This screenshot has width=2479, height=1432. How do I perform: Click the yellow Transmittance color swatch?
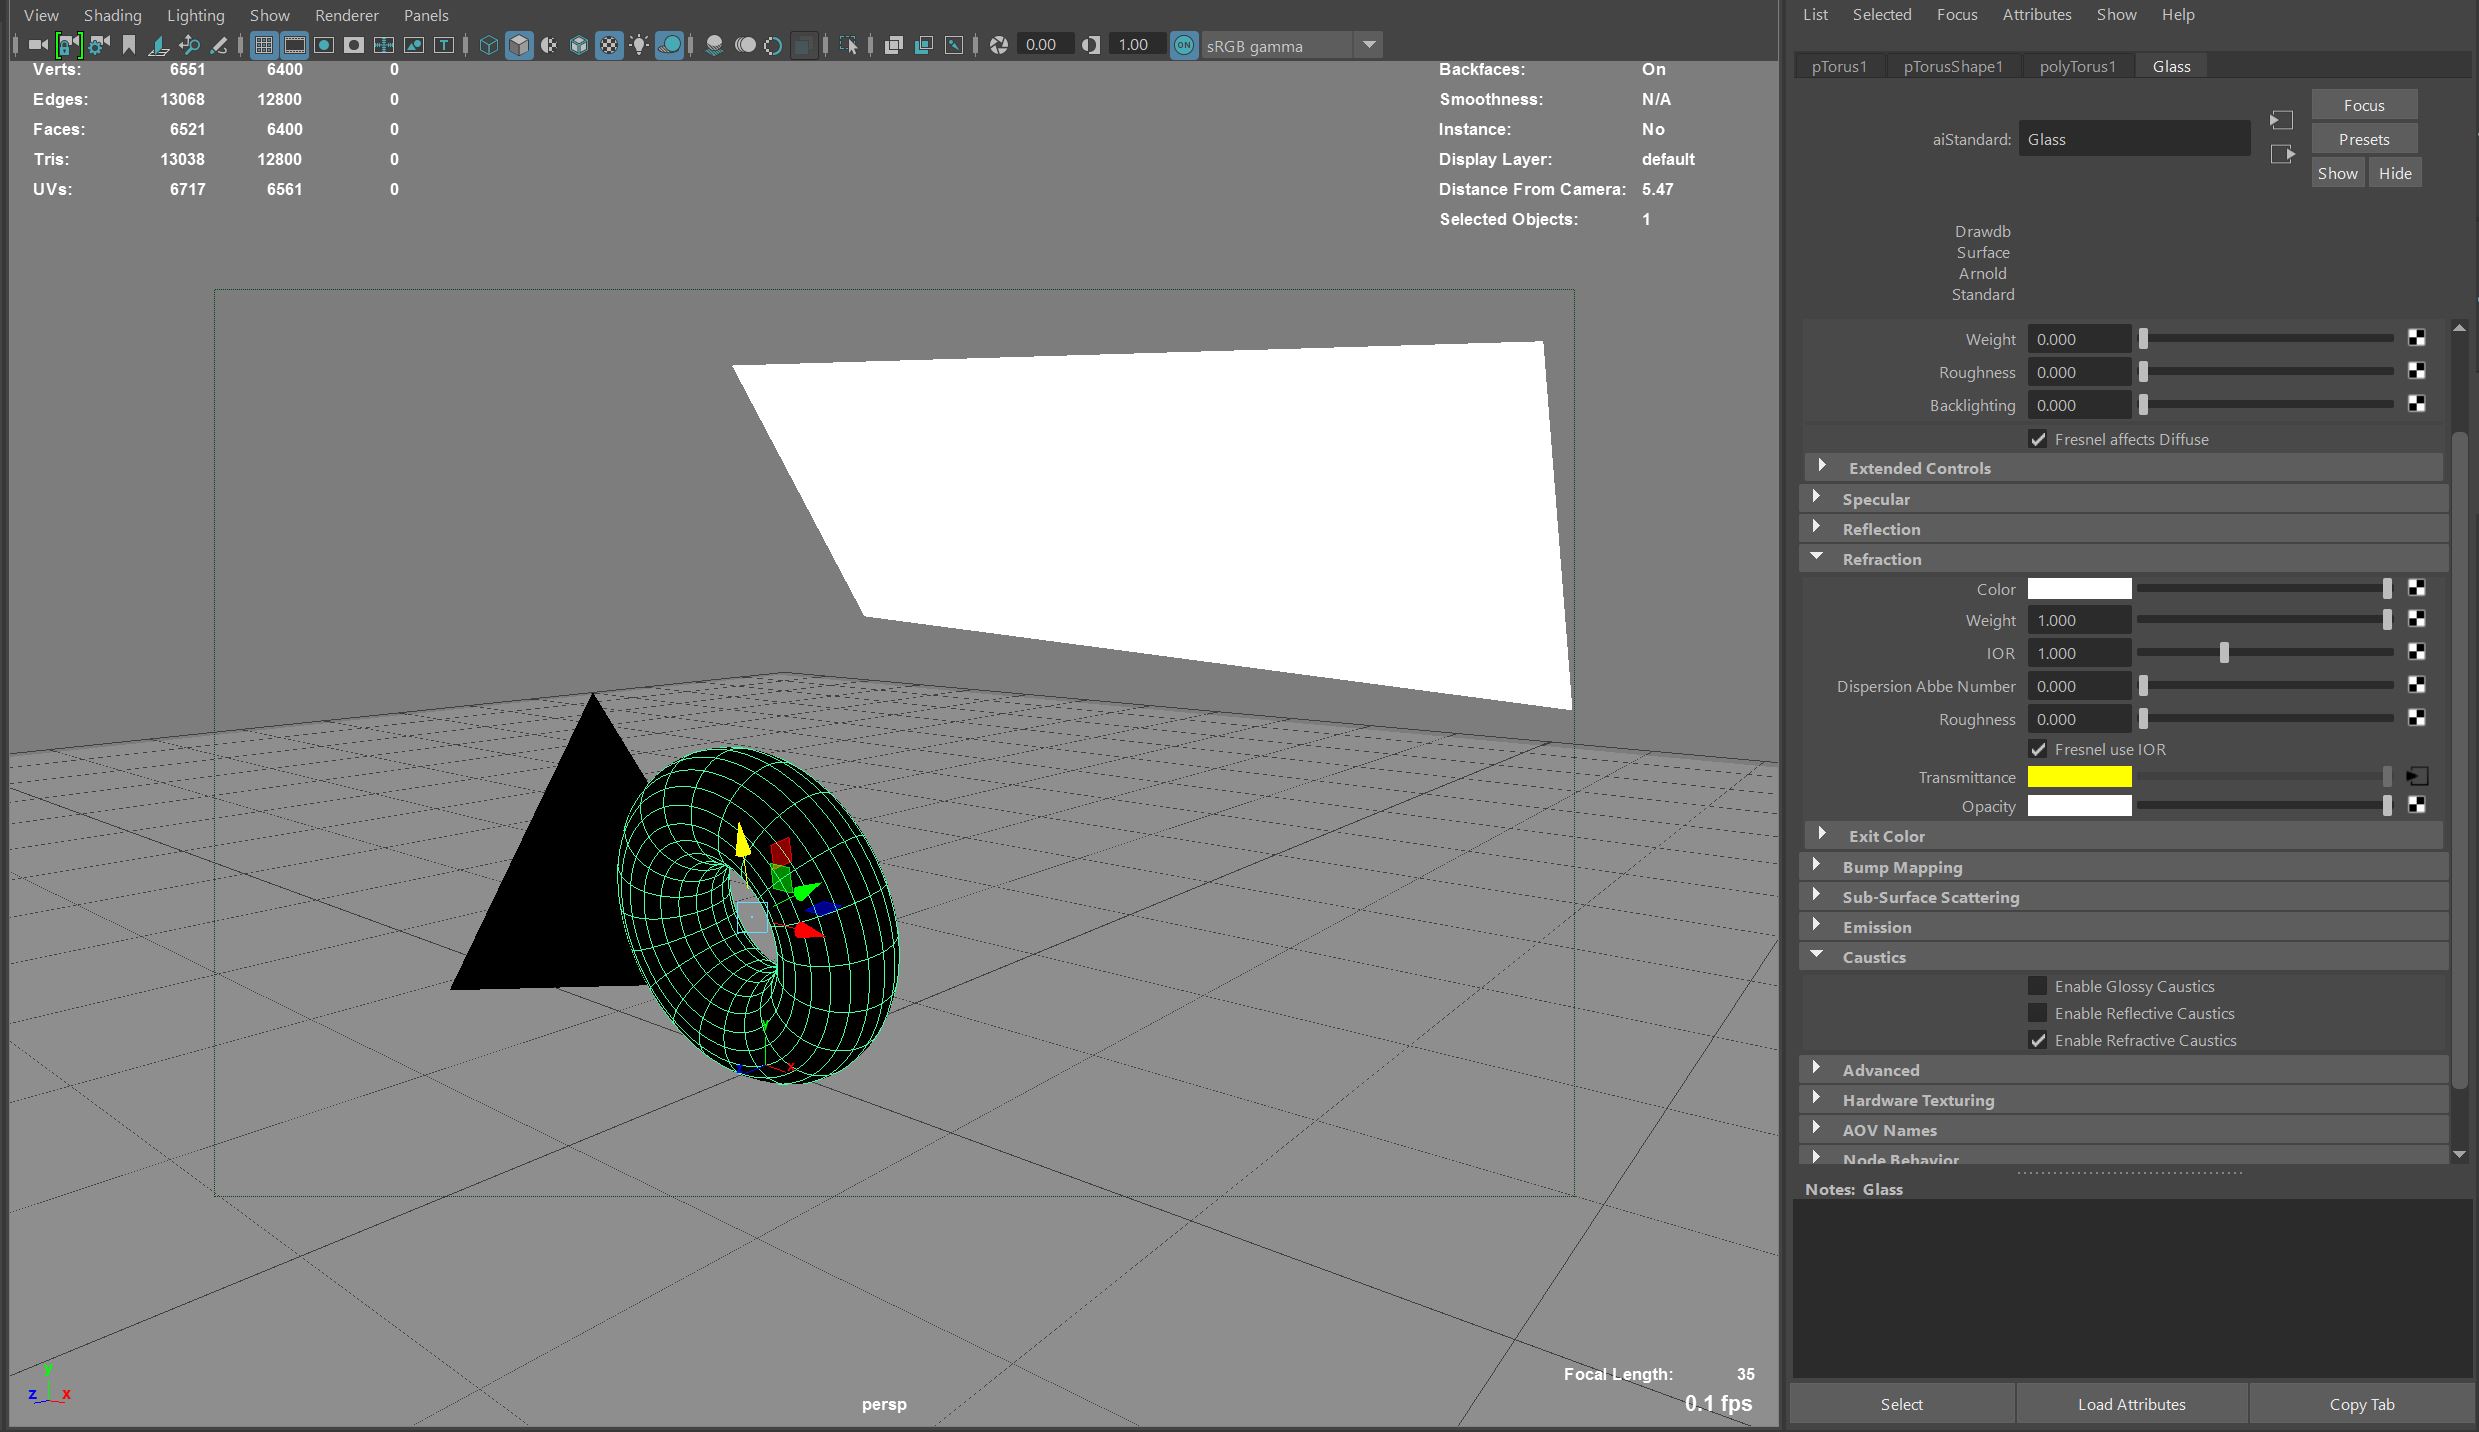click(2078, 777)
